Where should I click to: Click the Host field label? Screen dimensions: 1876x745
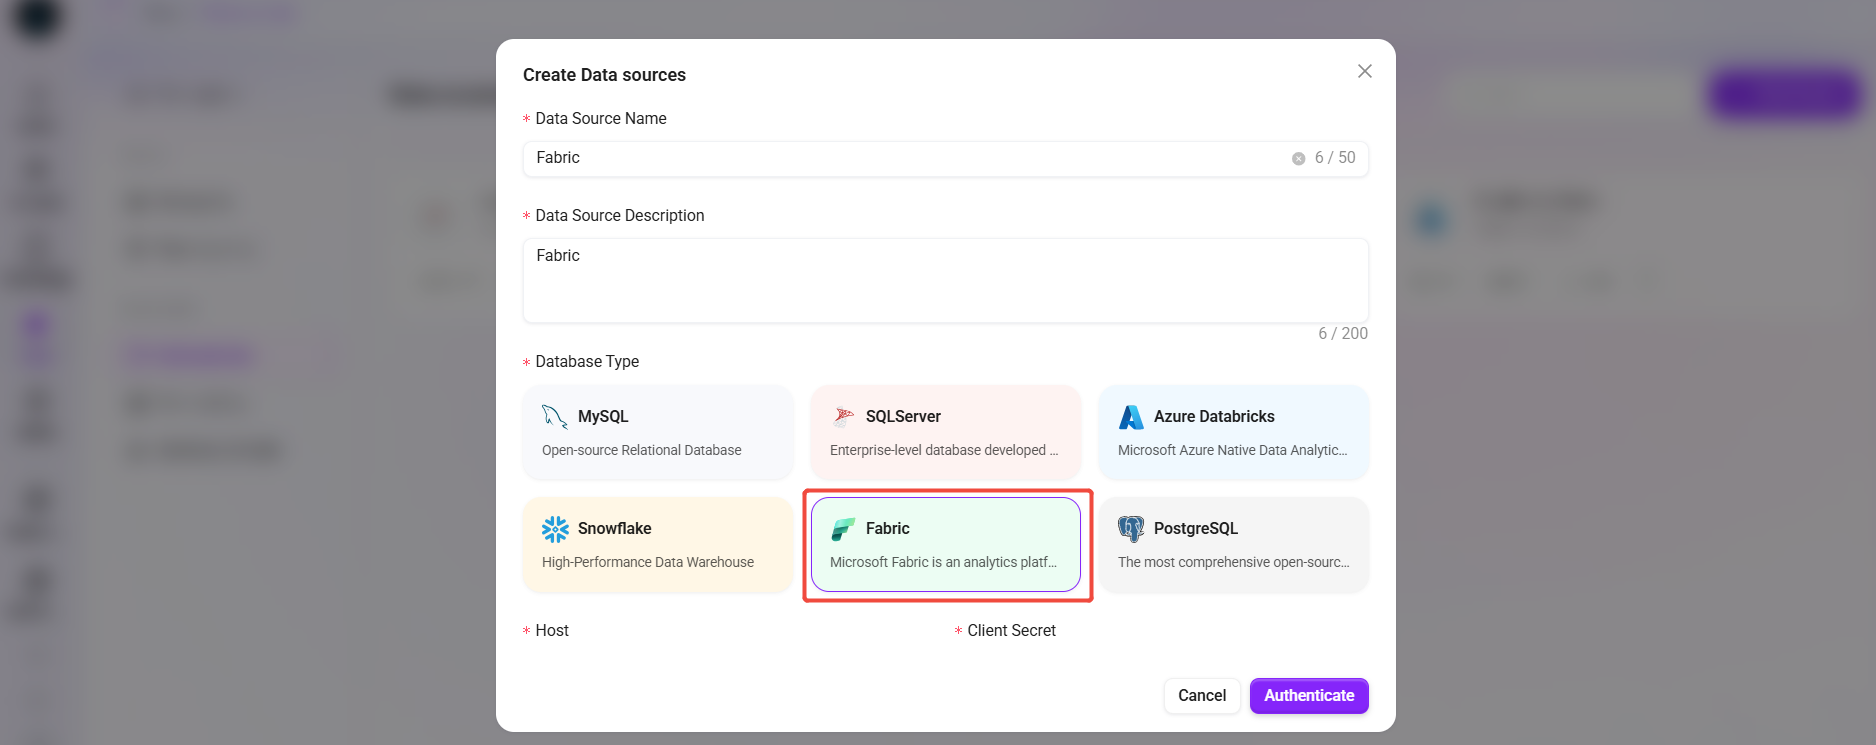[x=552, y=630]
